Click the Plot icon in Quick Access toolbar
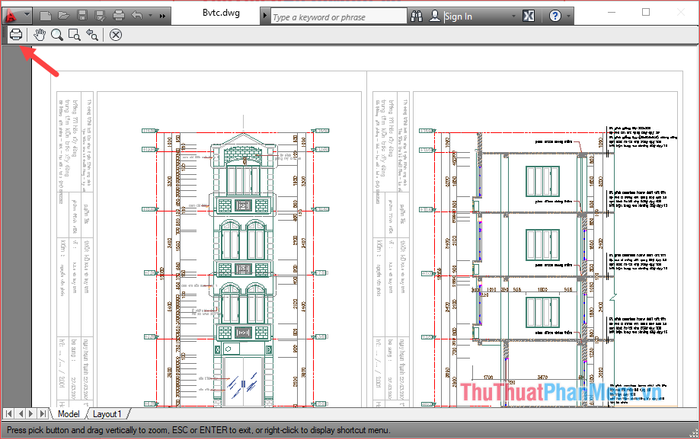Screen dimensions: 700x439 119,16
